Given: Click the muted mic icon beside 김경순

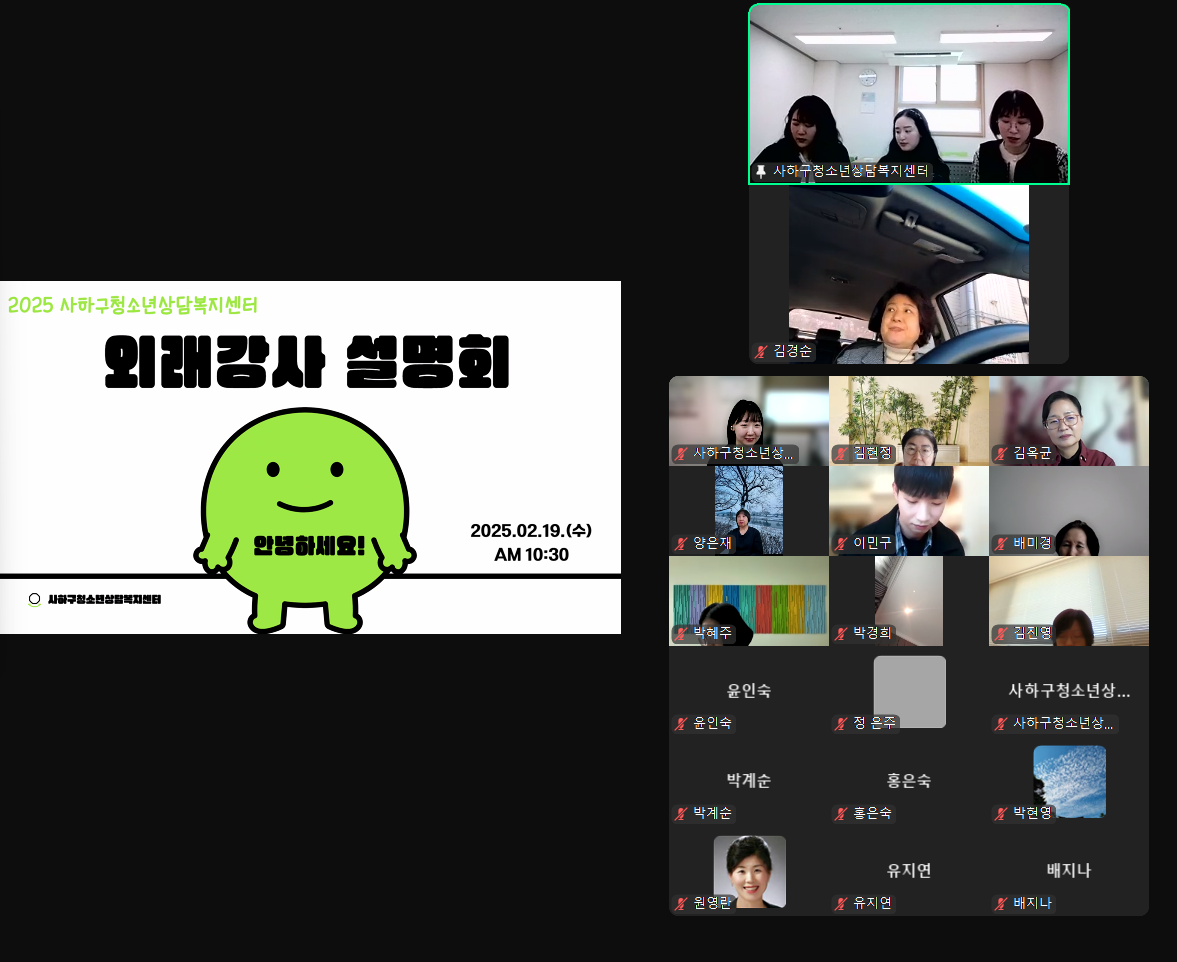Looking at the screenshot, I should coord(762,352).
